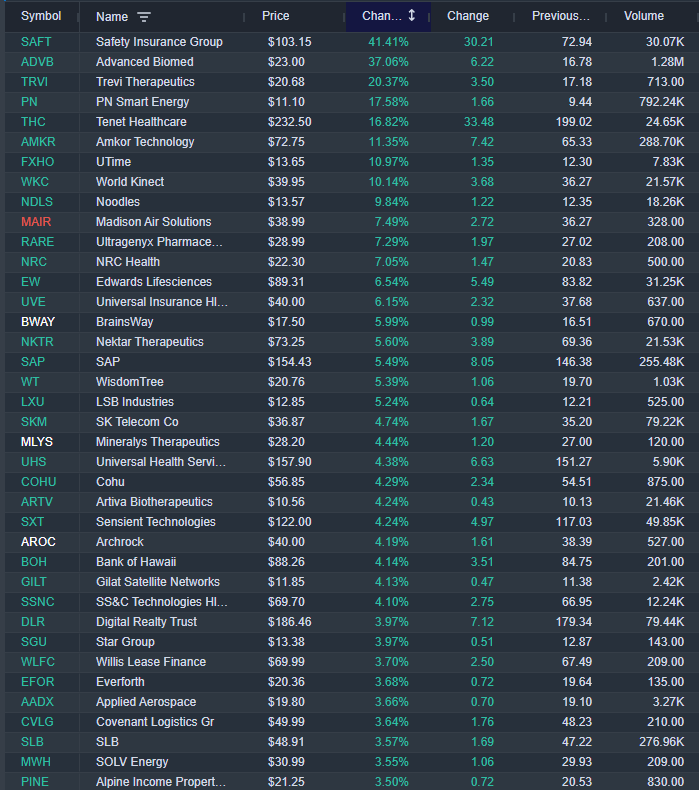
Task: Open the ARTV ticker symbol
Action: pyautogui.click(x=37, y=502)
